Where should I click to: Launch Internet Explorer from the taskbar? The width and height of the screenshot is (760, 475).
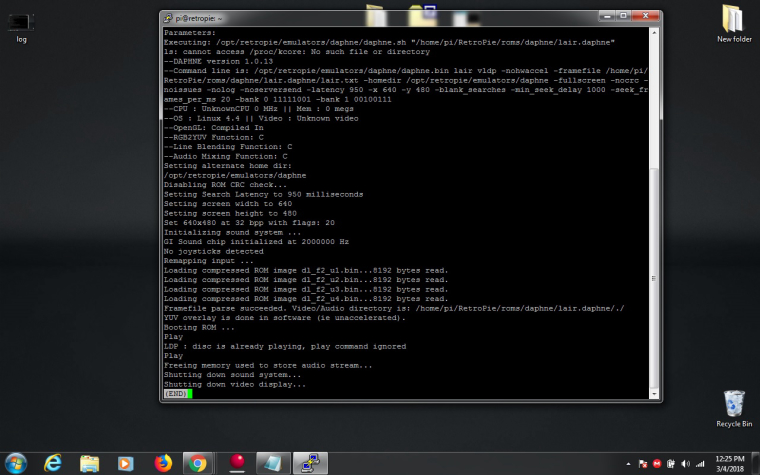point(53,462)
